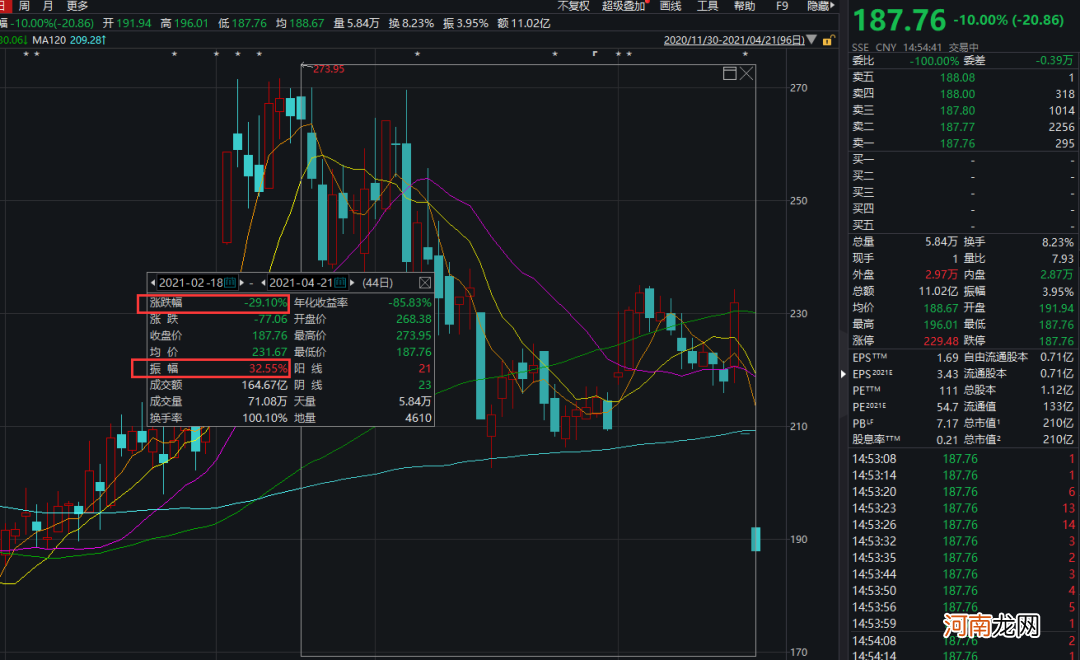Maximize the selected range box icon
This screenshot has height=660, width=1080.
(729, 73)
